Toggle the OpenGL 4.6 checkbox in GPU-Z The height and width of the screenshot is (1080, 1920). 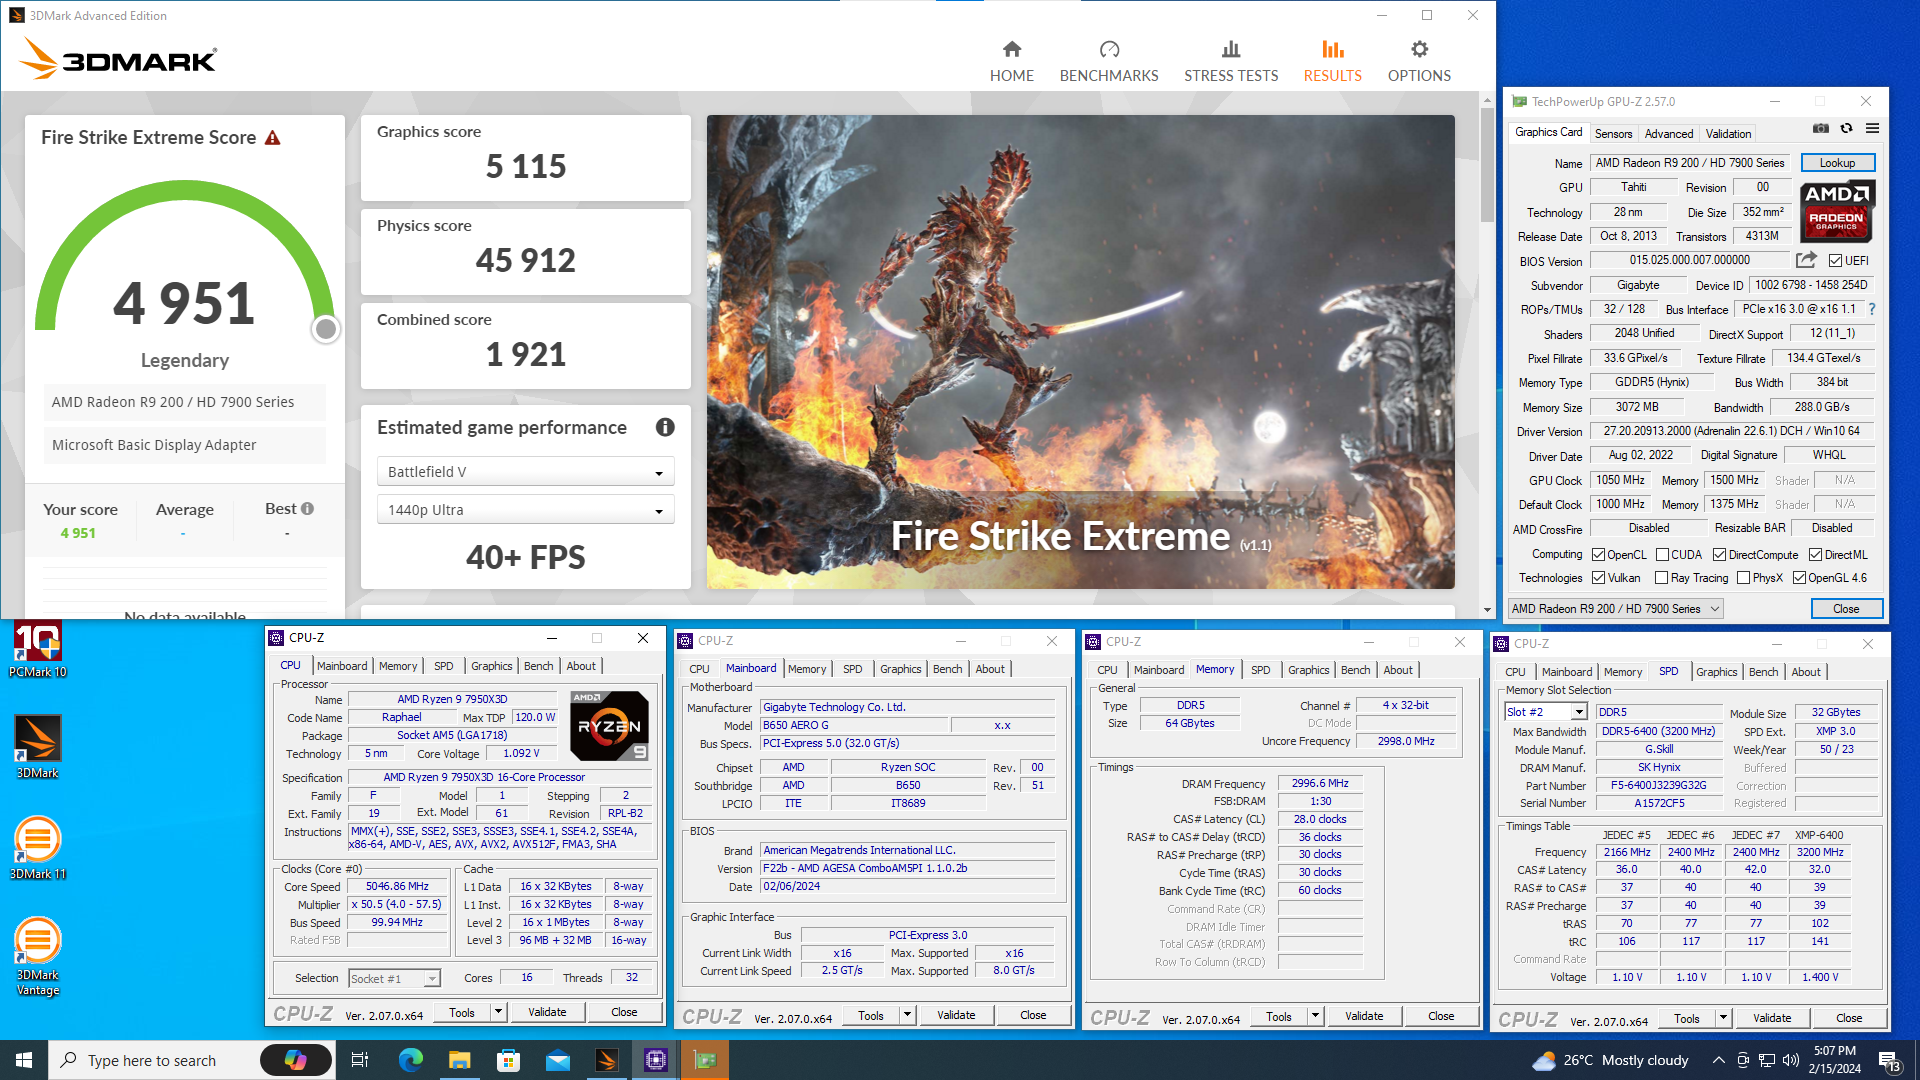(x=1799, y=578)
